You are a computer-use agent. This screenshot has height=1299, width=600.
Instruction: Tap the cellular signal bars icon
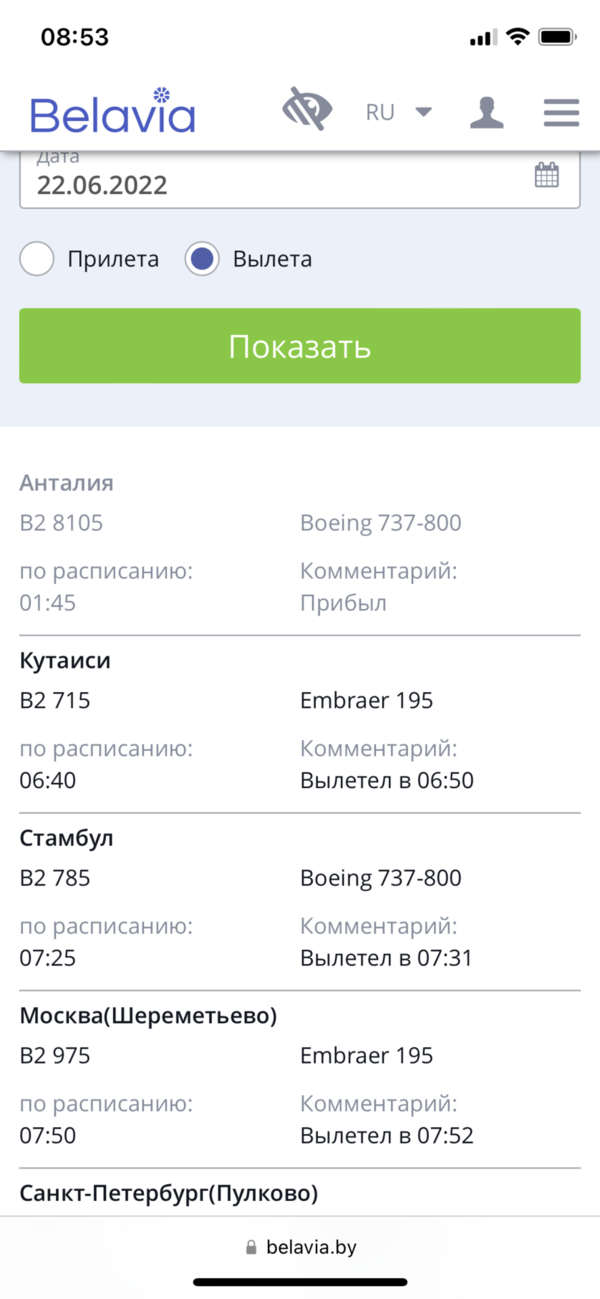(483, 38)
